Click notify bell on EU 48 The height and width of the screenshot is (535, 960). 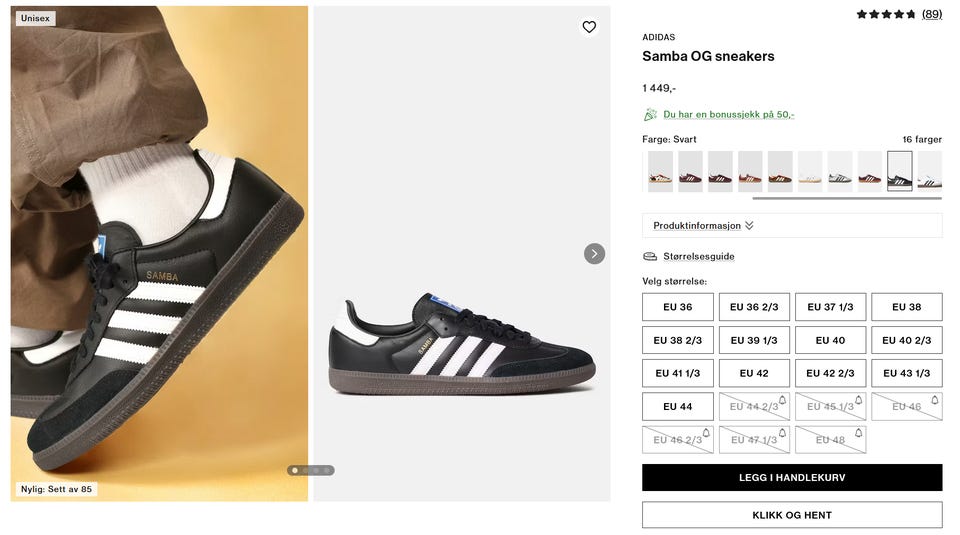(x=858, y=433)
